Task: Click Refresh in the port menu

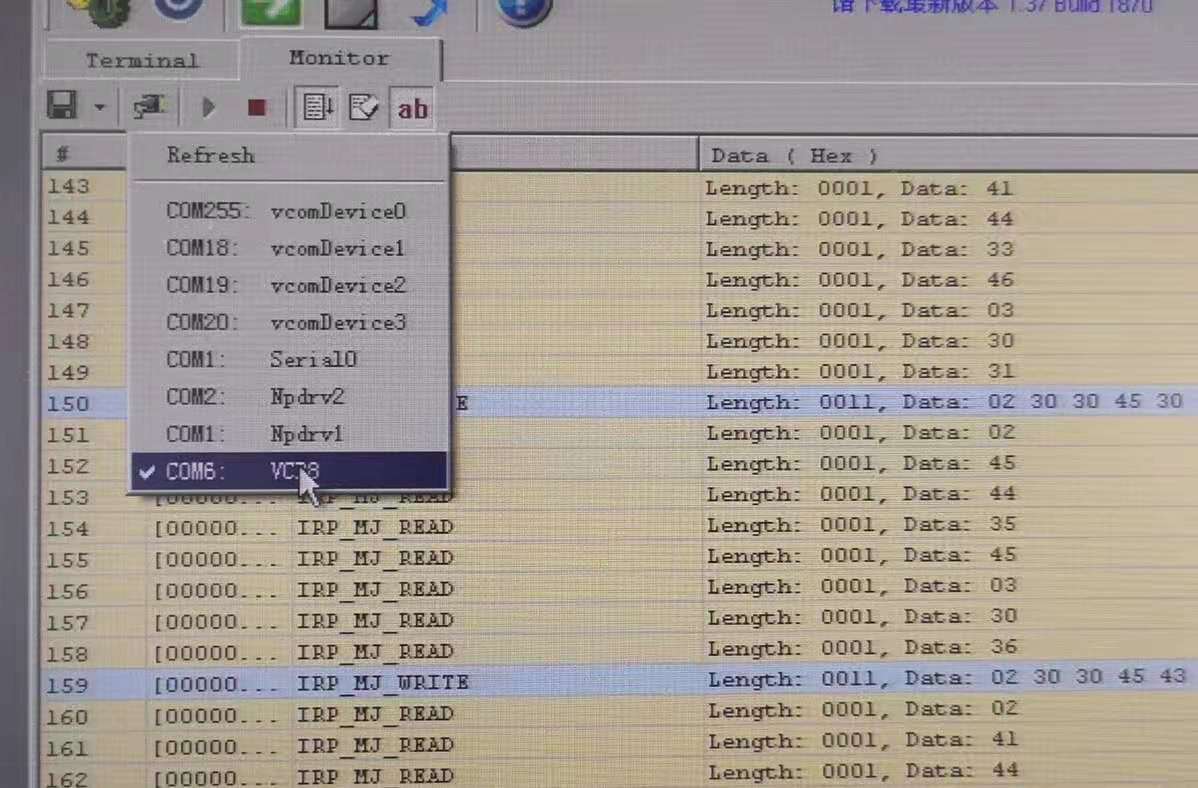Action: point(210,155)
